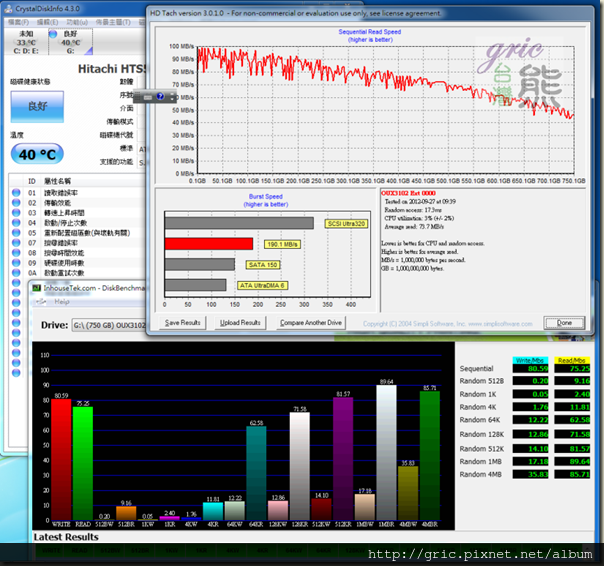Click the Sequential write value 80.59
Screen dimensions: 604x566
(530, 368)
